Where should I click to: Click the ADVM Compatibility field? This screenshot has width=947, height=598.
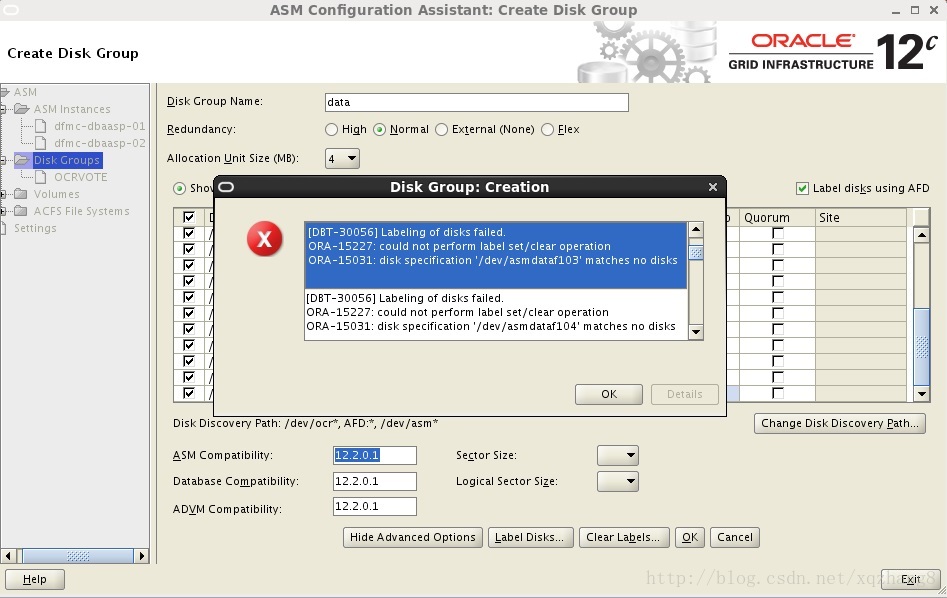tap(374, 506)
